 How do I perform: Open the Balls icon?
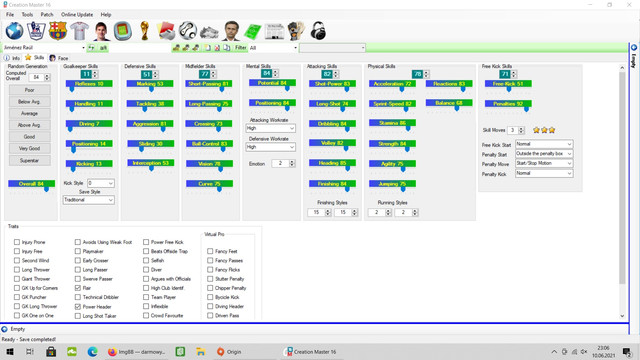(x=188, y=31)
